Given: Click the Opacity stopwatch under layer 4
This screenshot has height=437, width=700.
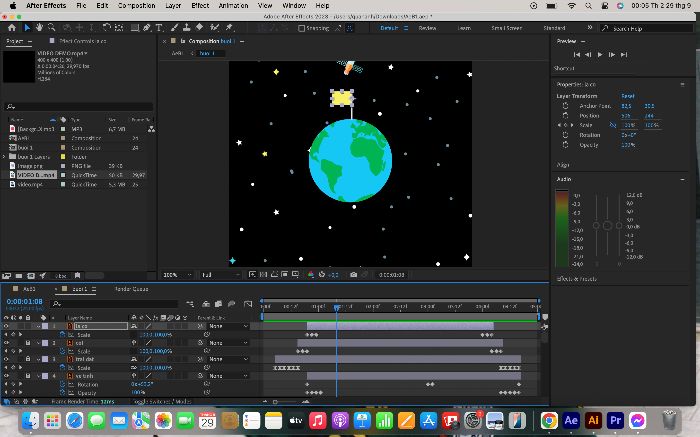Looking at the screenshot, I should pos(63,393).
